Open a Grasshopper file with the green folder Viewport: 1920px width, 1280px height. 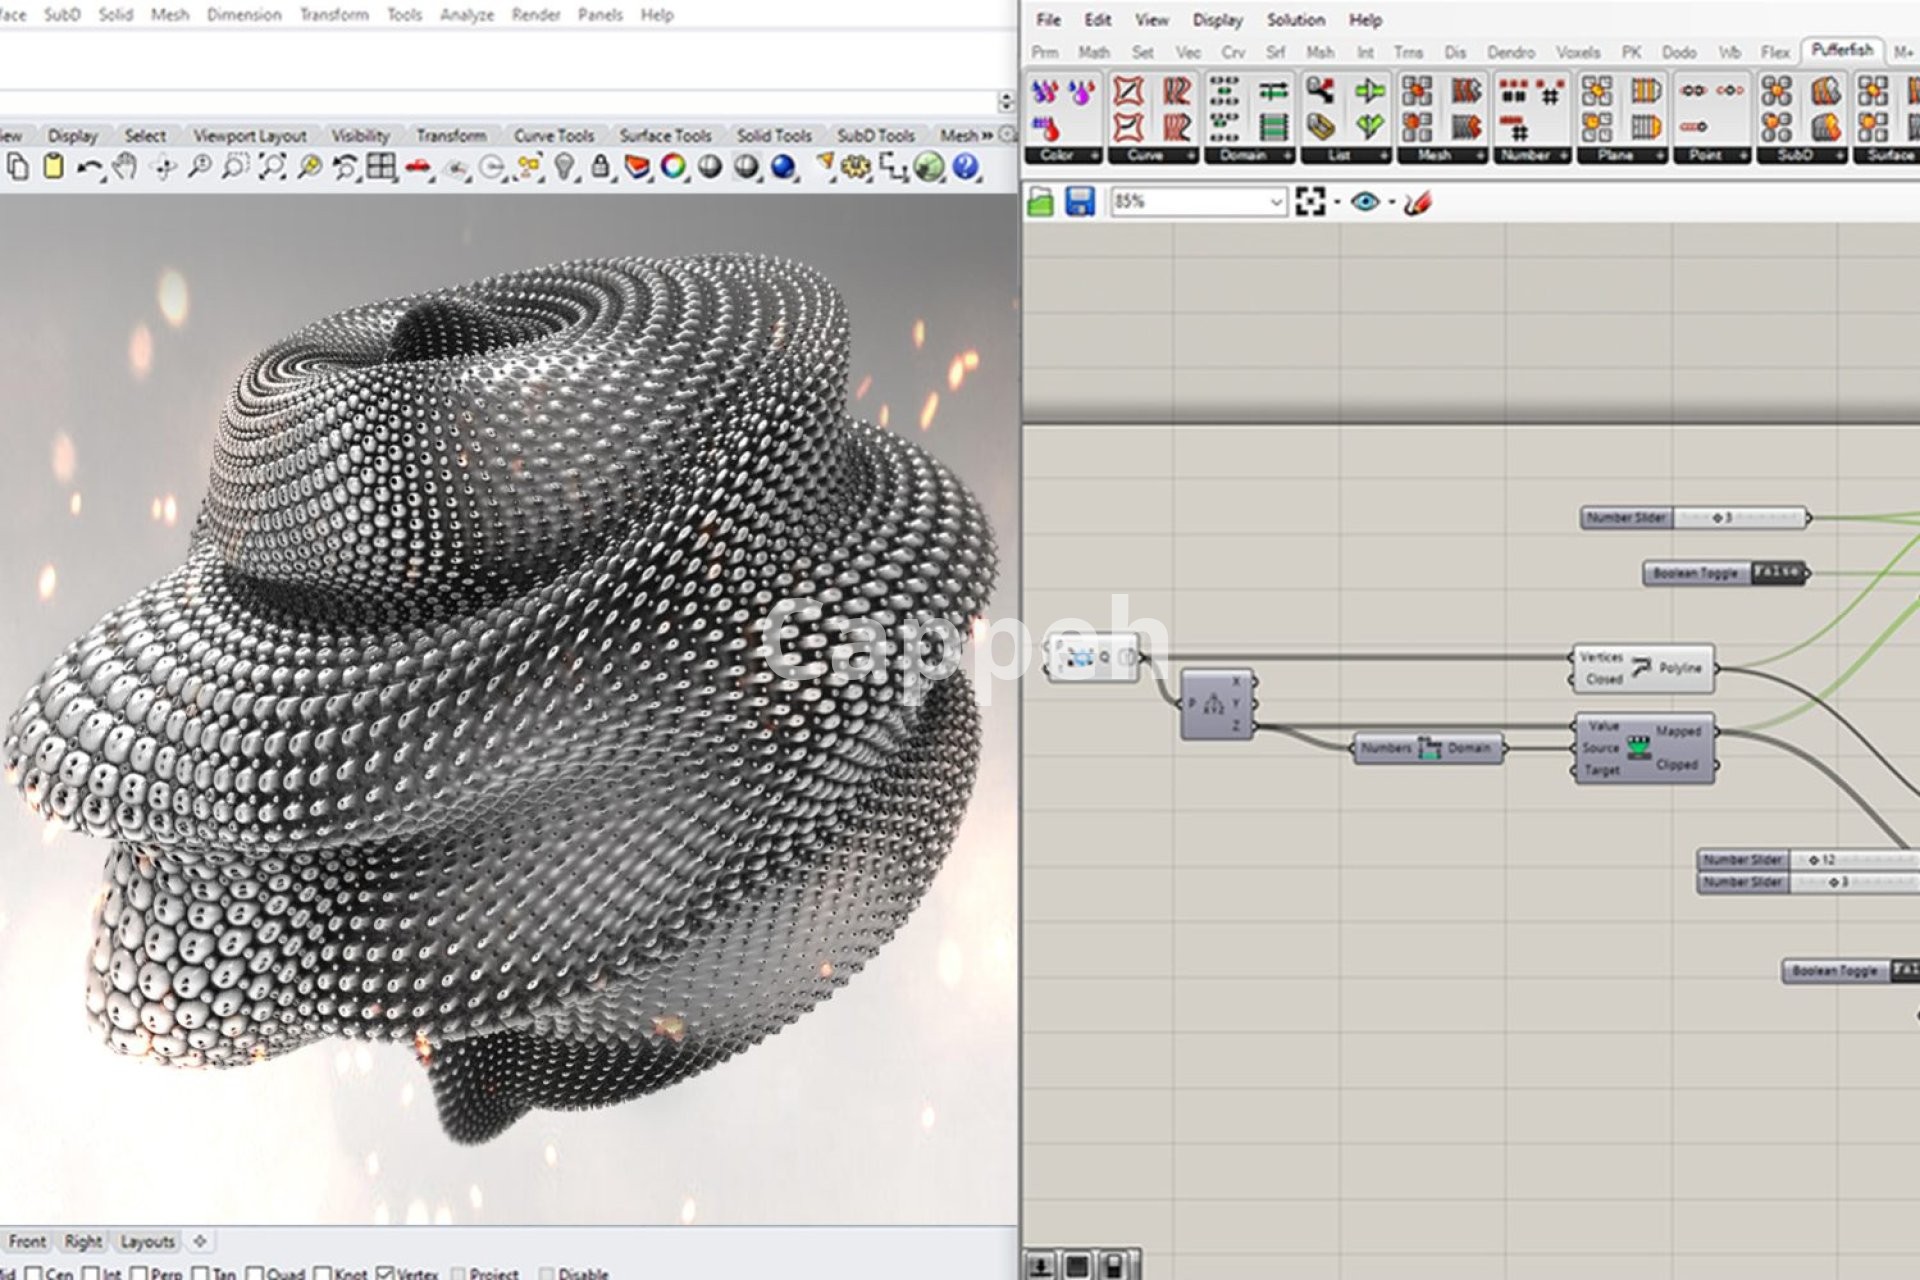(1041, 202)
